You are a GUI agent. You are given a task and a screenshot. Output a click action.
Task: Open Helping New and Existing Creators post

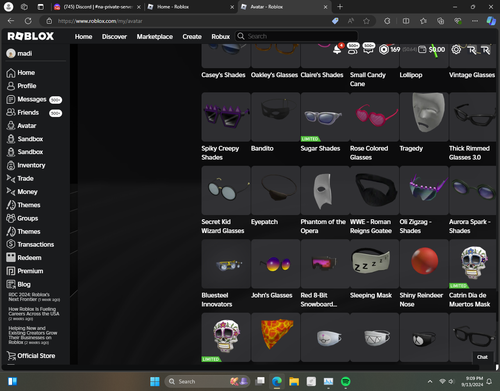33,335
